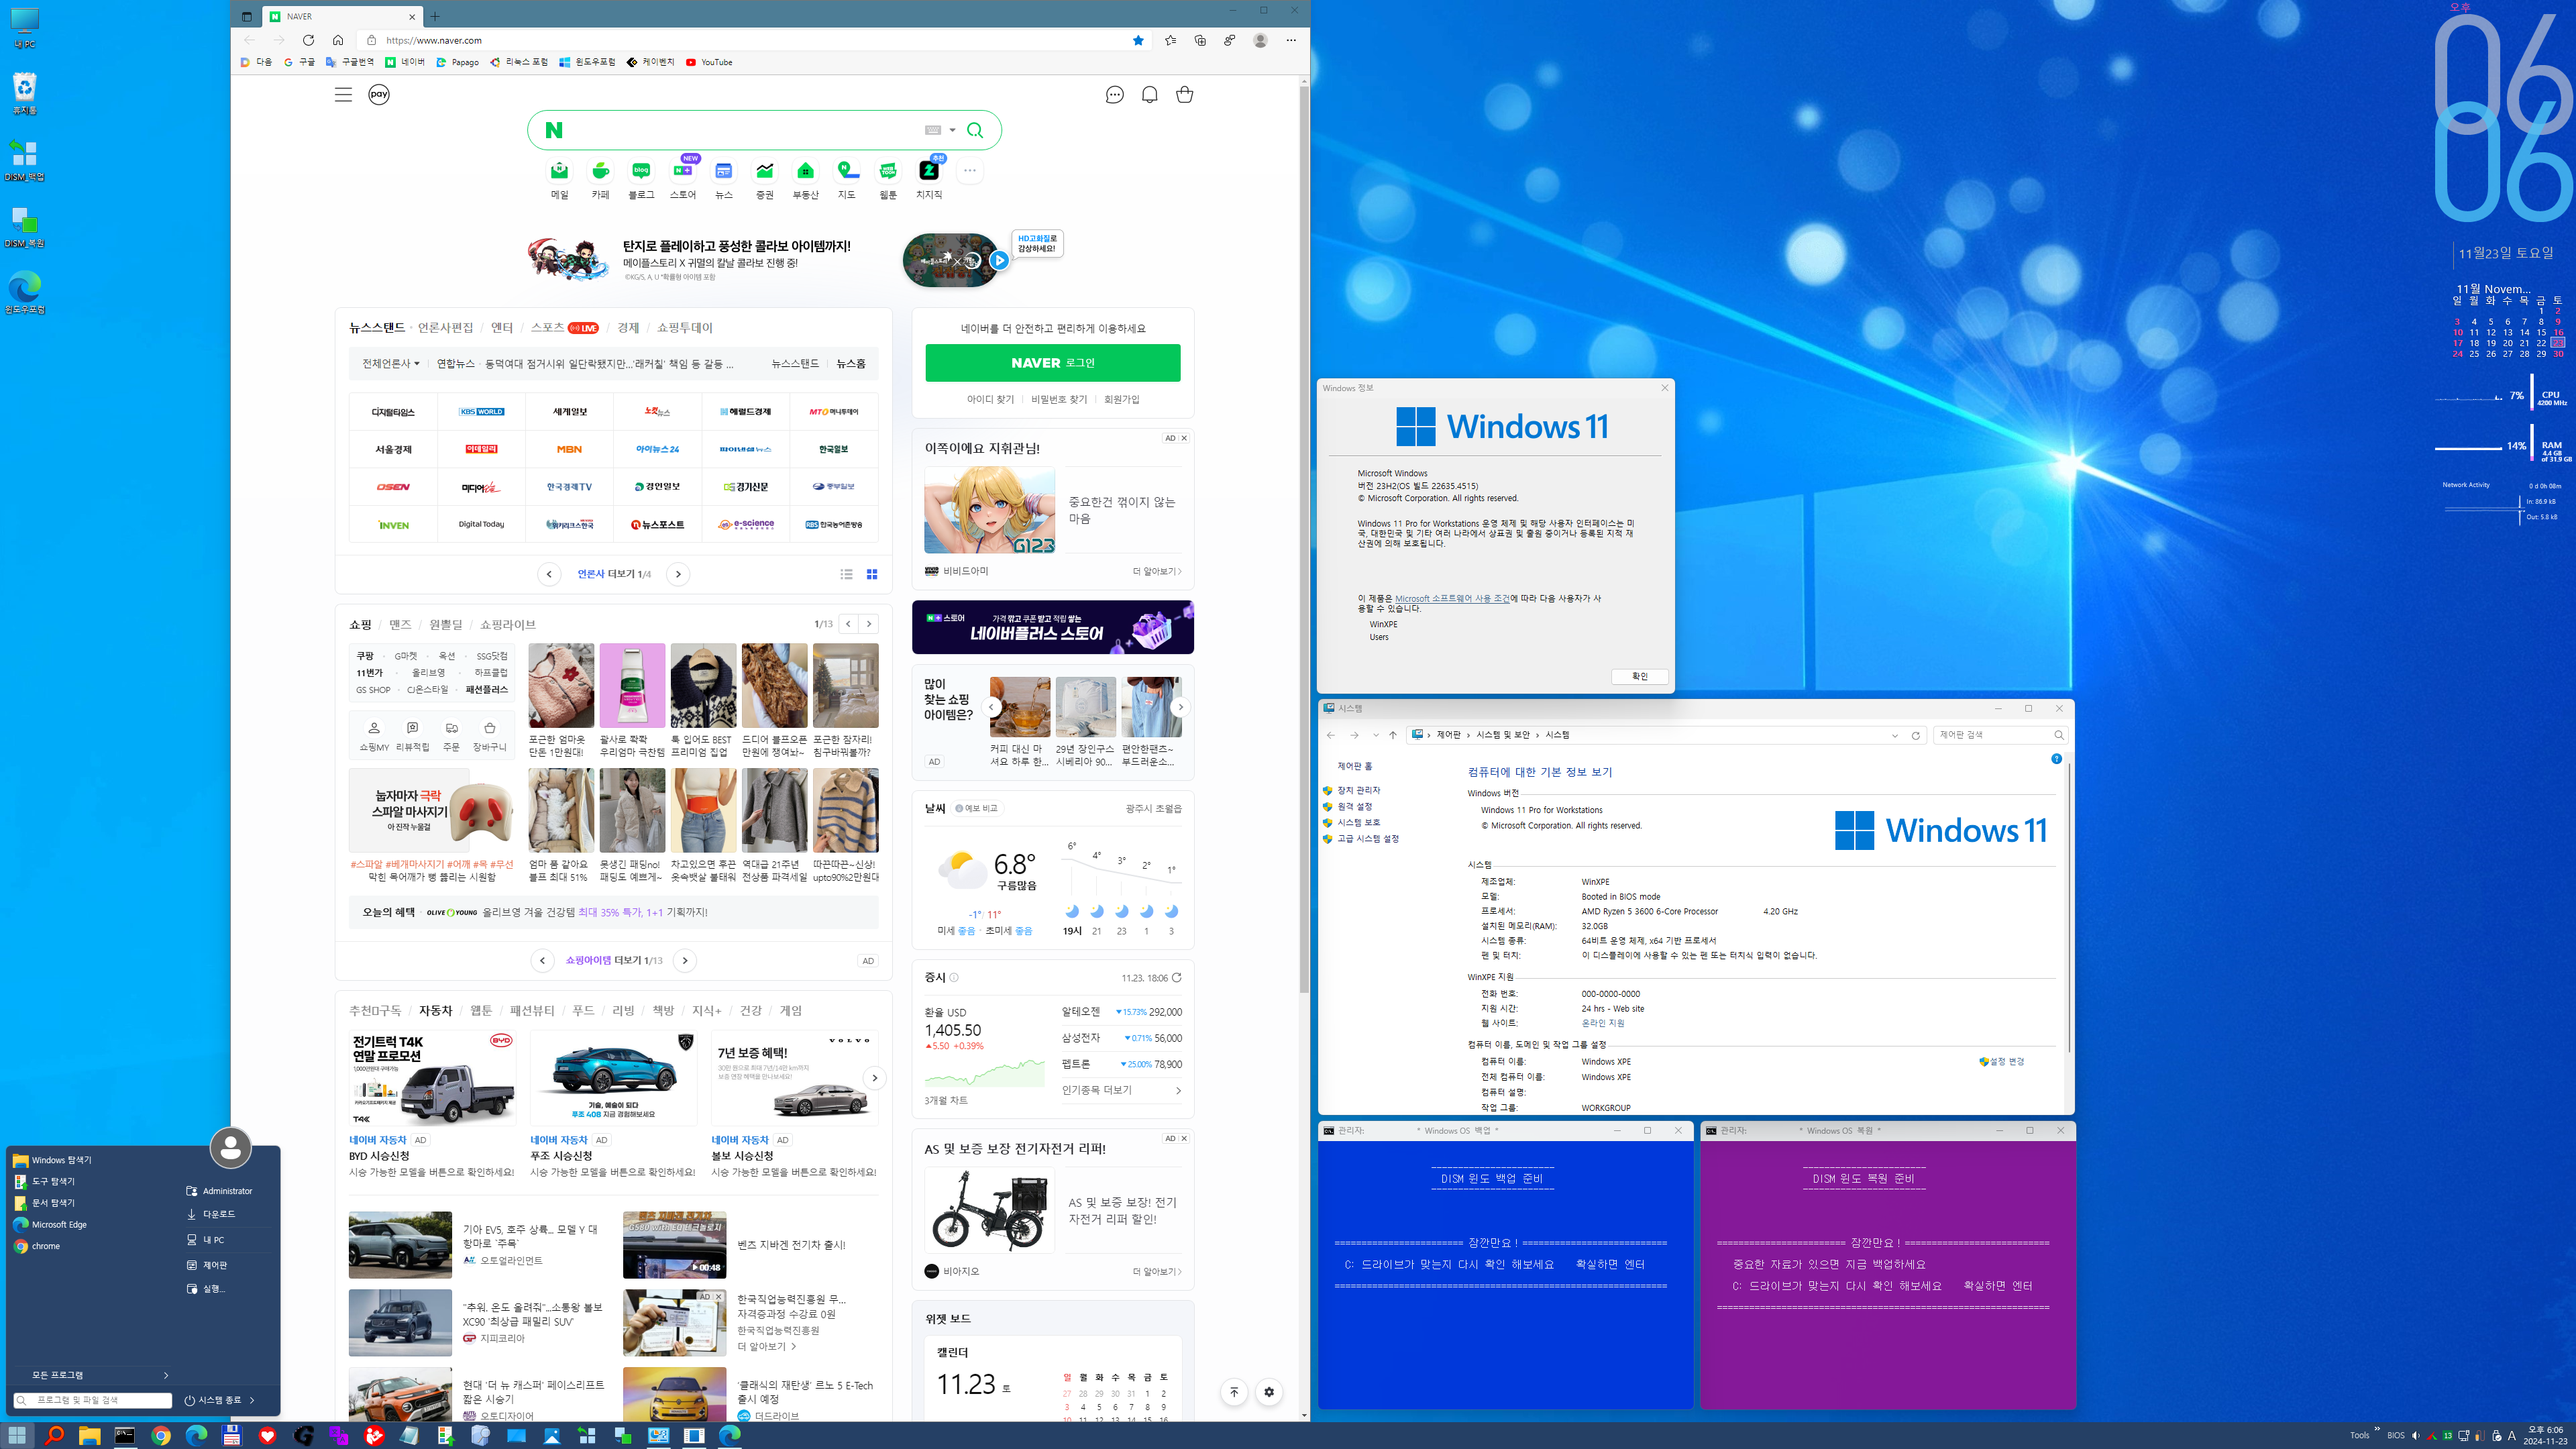Close the 이쪽이에요 지휘관 ad

click(1184, 438)
